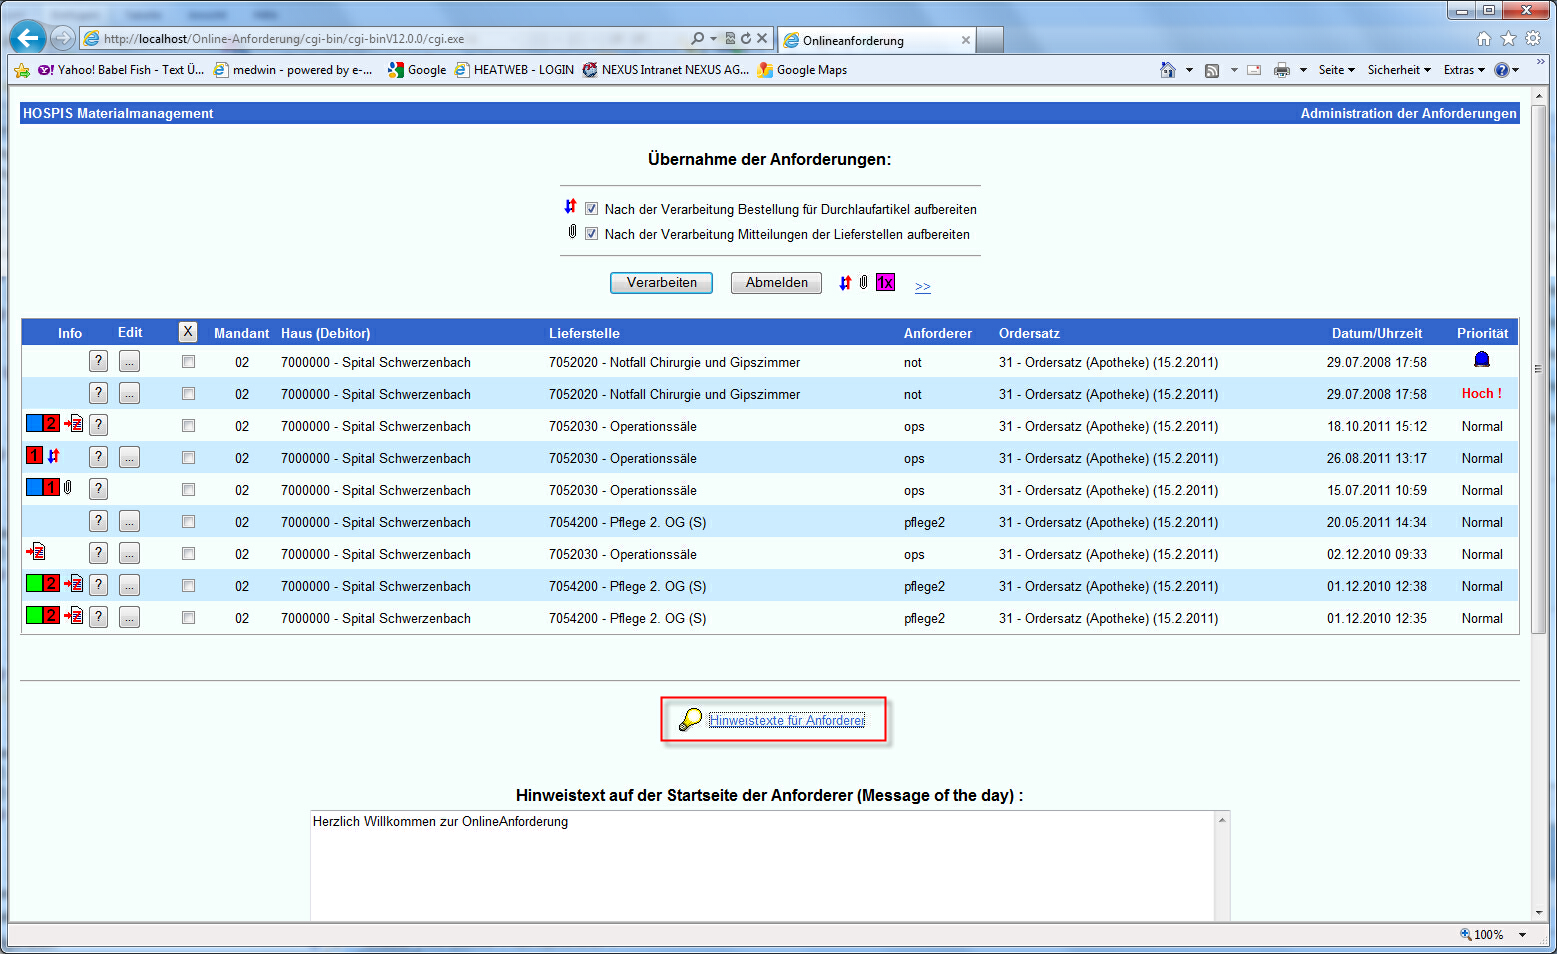This screenshot has height=954, width=1557.
Task: Open the 100% zoom level dropdown arrow
Action: (1523, 935)
